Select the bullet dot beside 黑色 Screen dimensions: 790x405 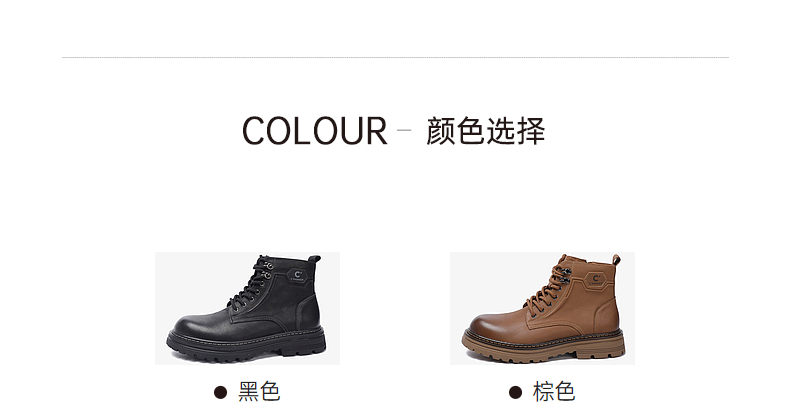[220, 392]
